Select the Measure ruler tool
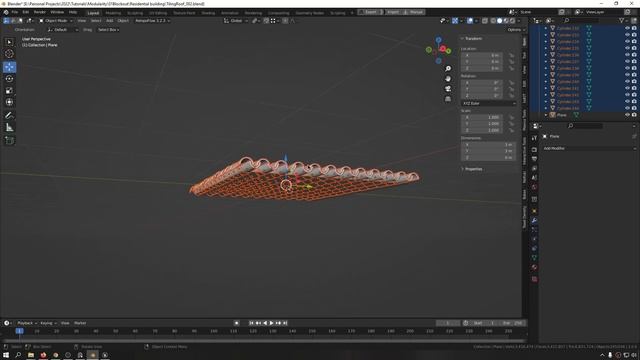 click(9, 128)
